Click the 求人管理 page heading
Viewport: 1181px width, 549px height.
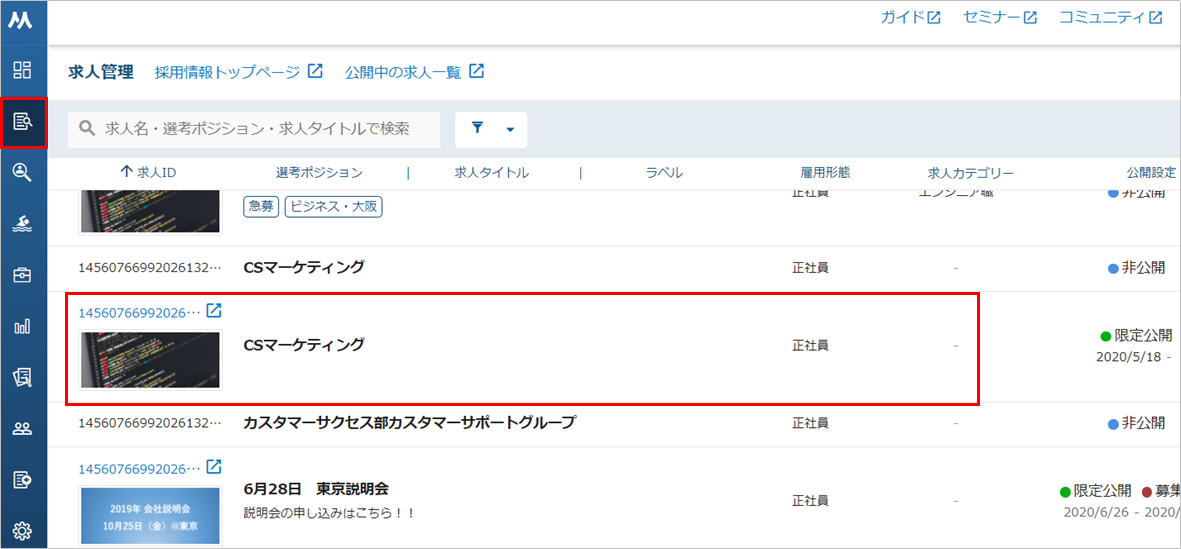pyautogui.click(x=100, y=72)
